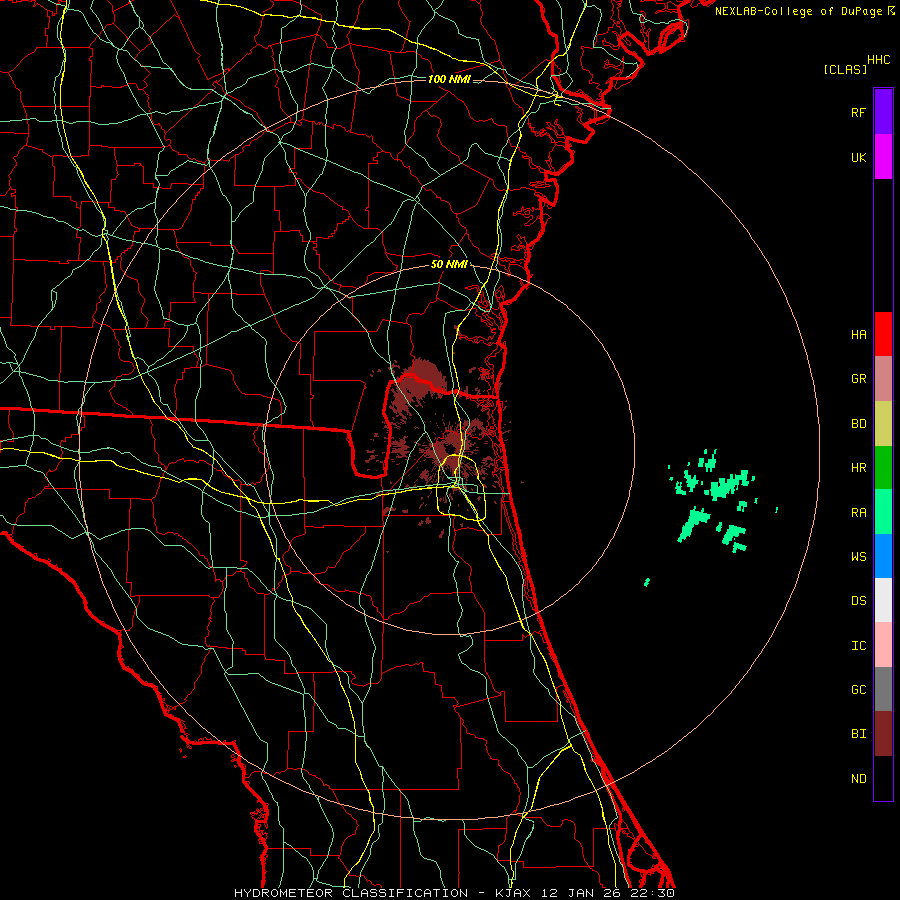Image resolution: width=900 pixels, height=900 pixels.
Task: Click the 'HA' legend label
Action: click(858, 334)
